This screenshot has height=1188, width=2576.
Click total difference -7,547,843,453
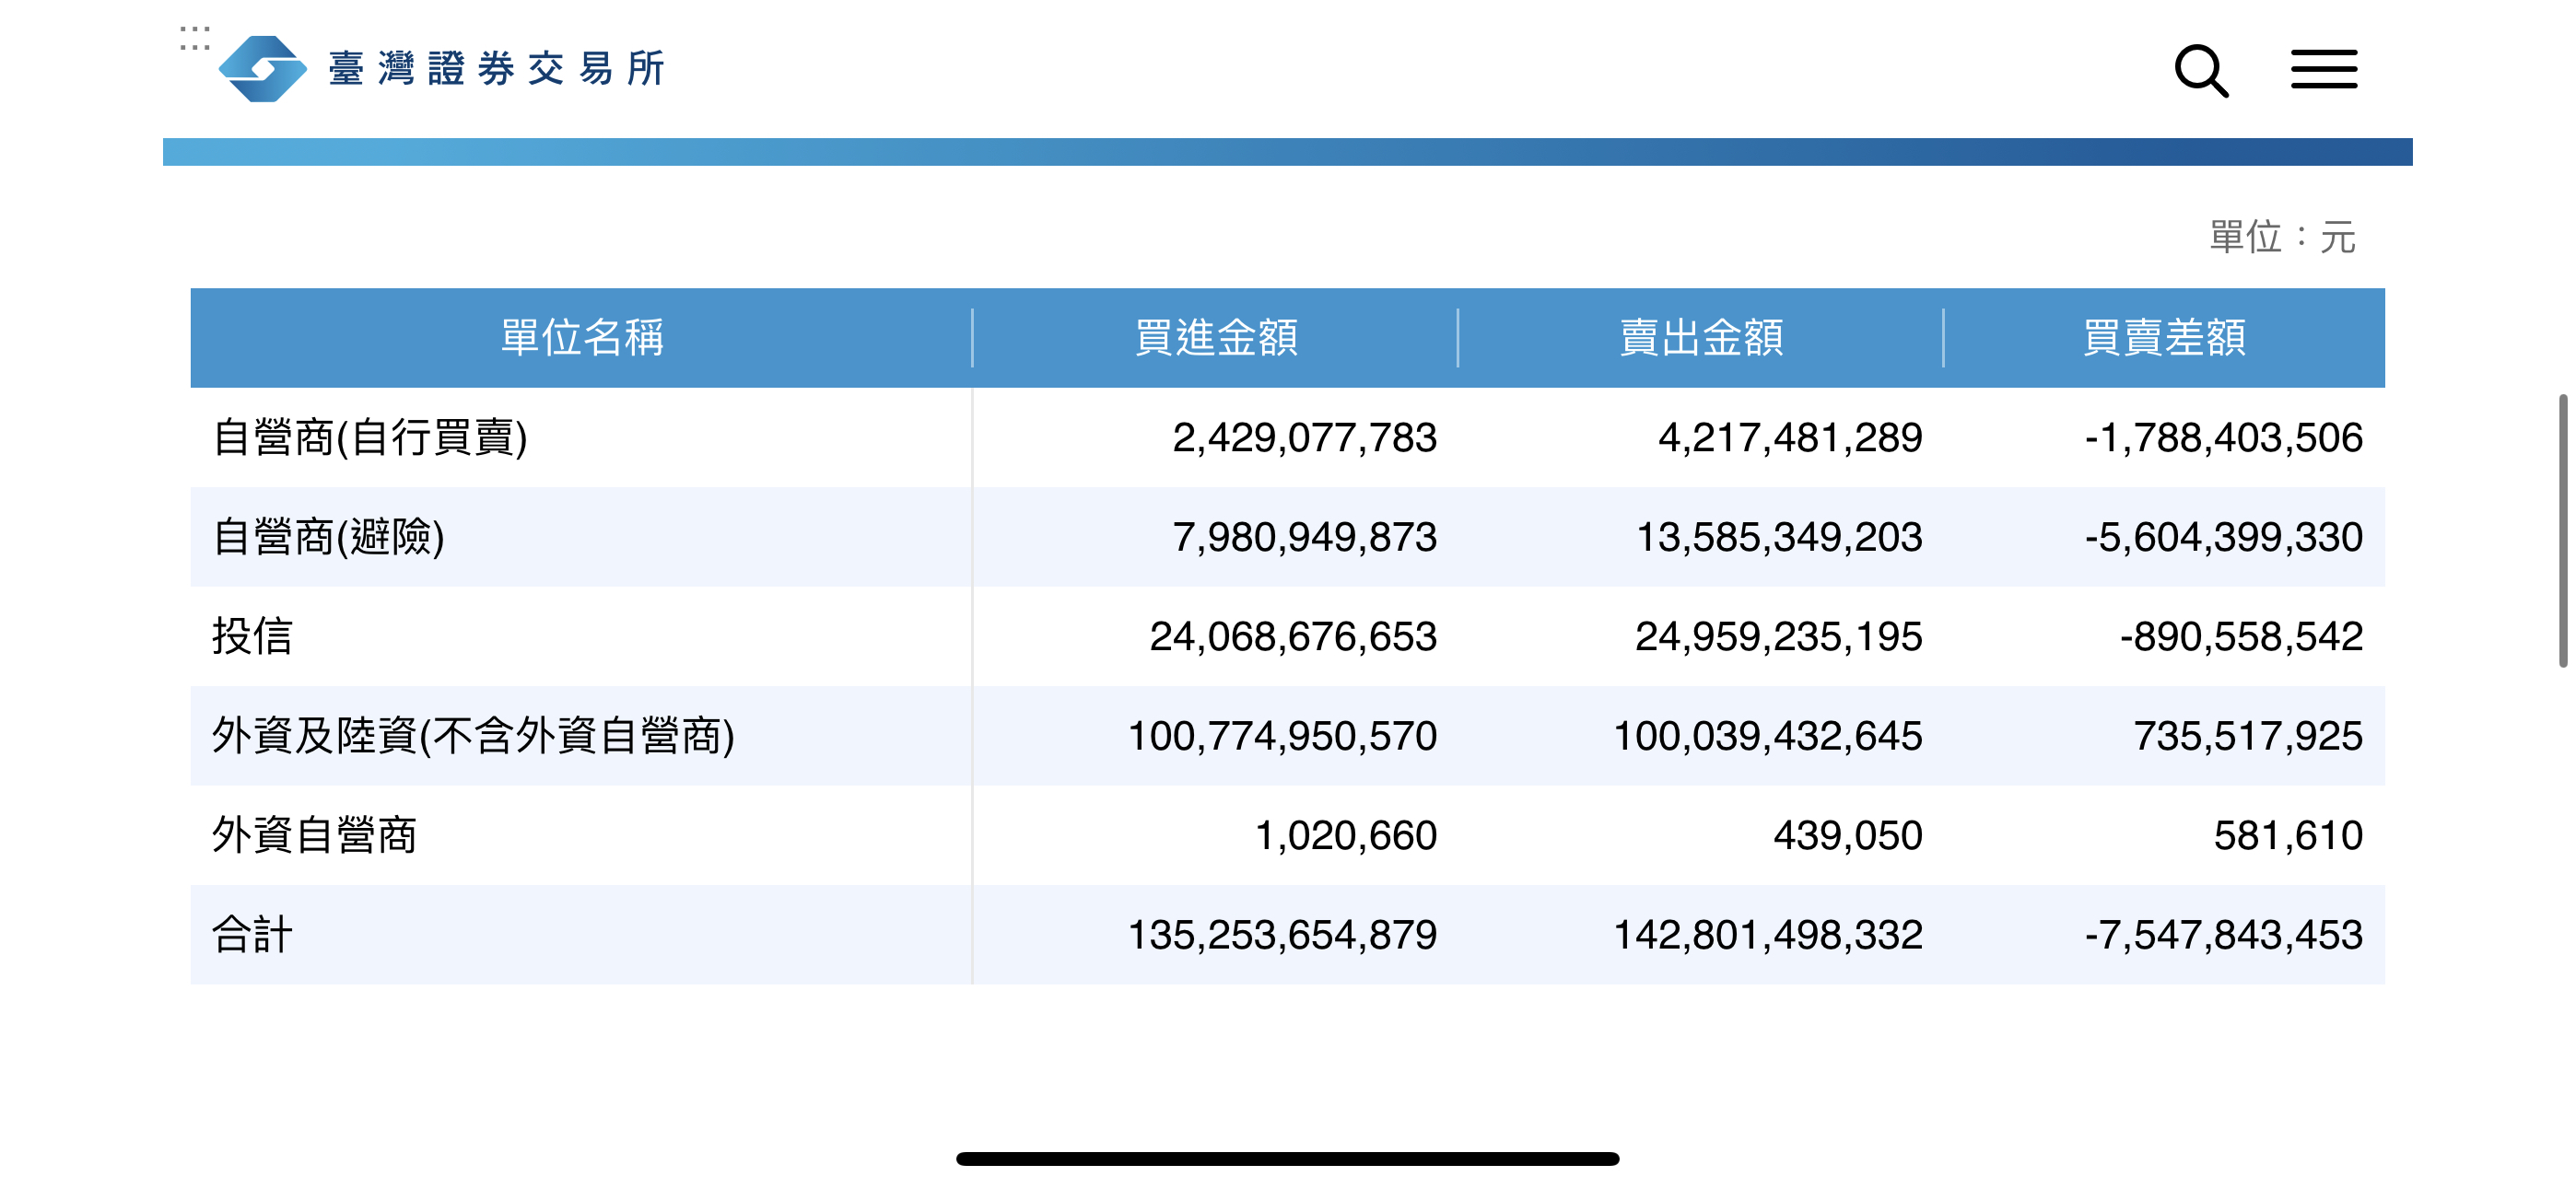2223,935
